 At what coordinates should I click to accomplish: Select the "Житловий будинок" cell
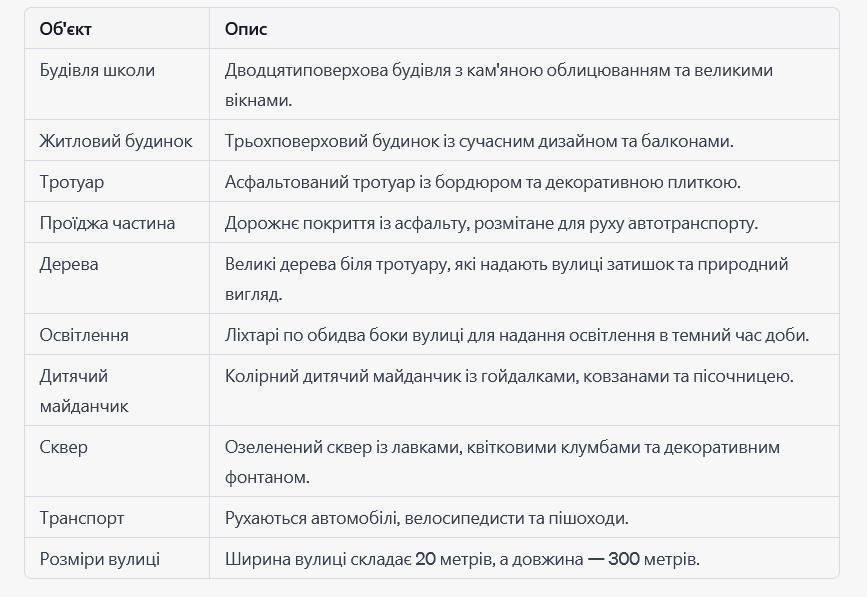(x=116, y=141)
